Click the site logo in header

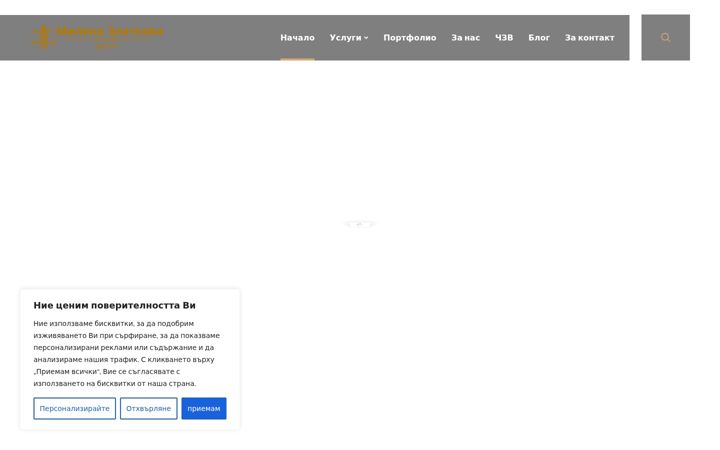pos(98,37)
